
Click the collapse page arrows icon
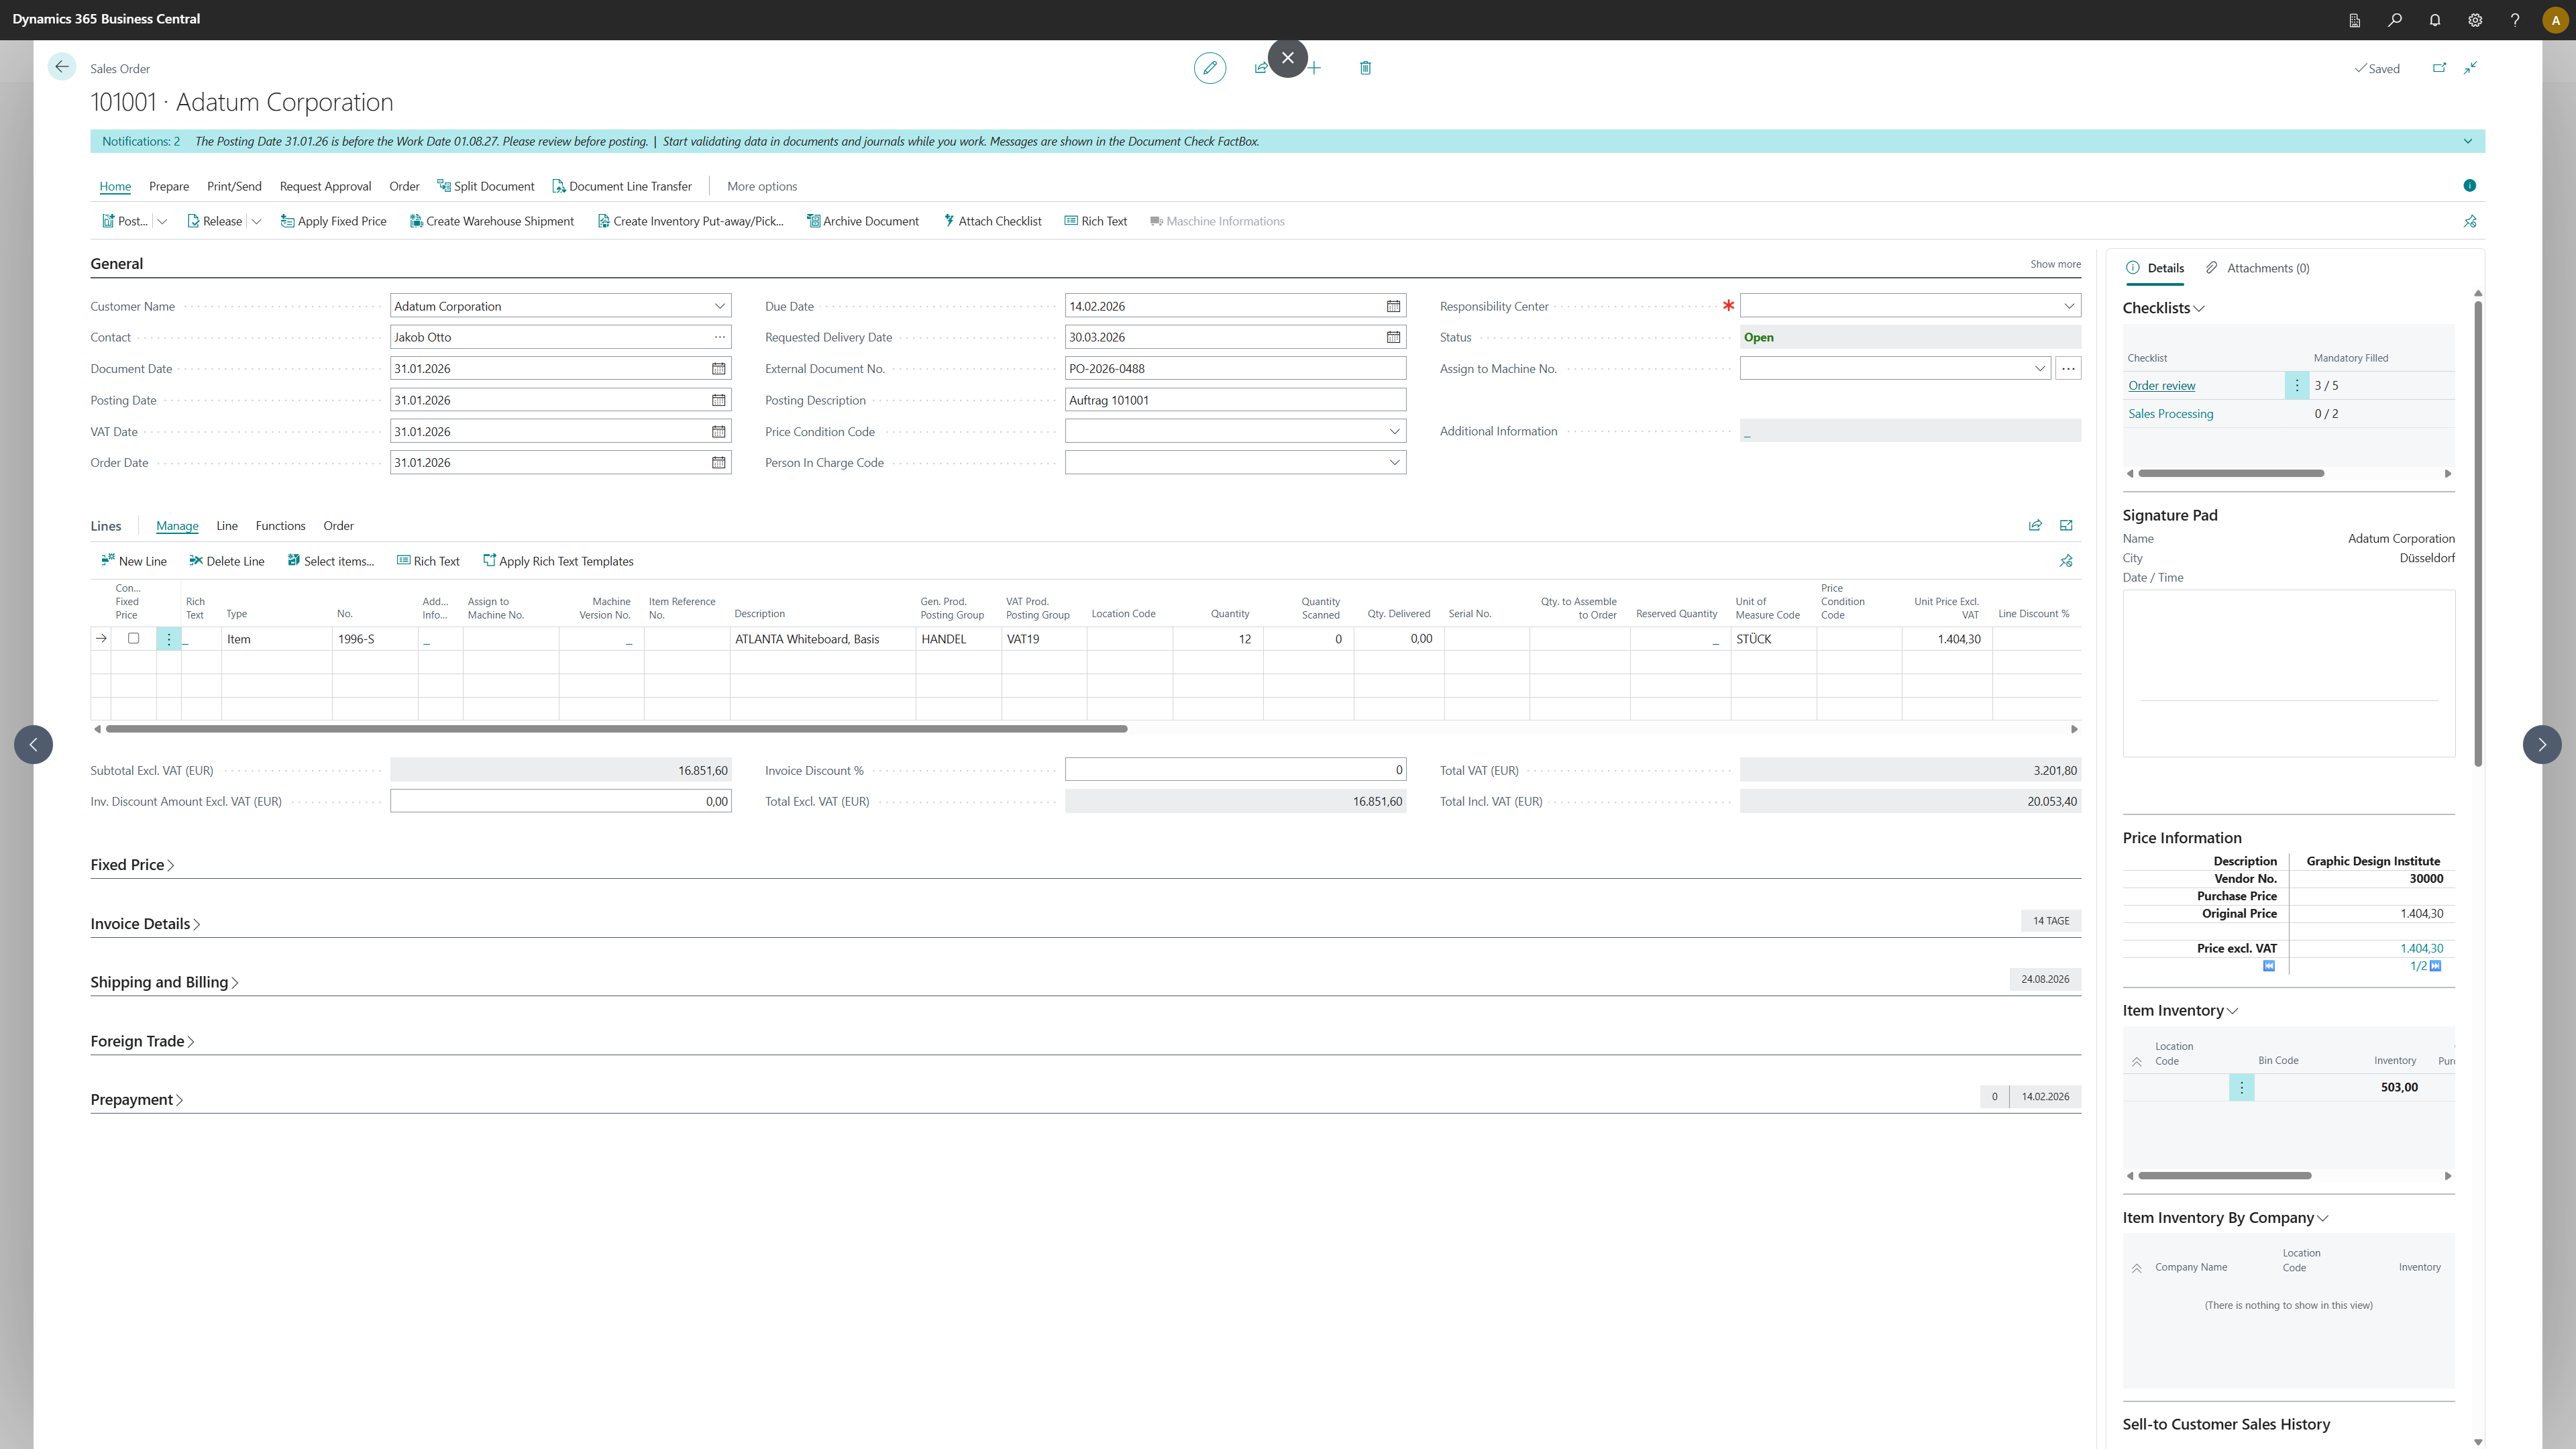[2470, 68]
